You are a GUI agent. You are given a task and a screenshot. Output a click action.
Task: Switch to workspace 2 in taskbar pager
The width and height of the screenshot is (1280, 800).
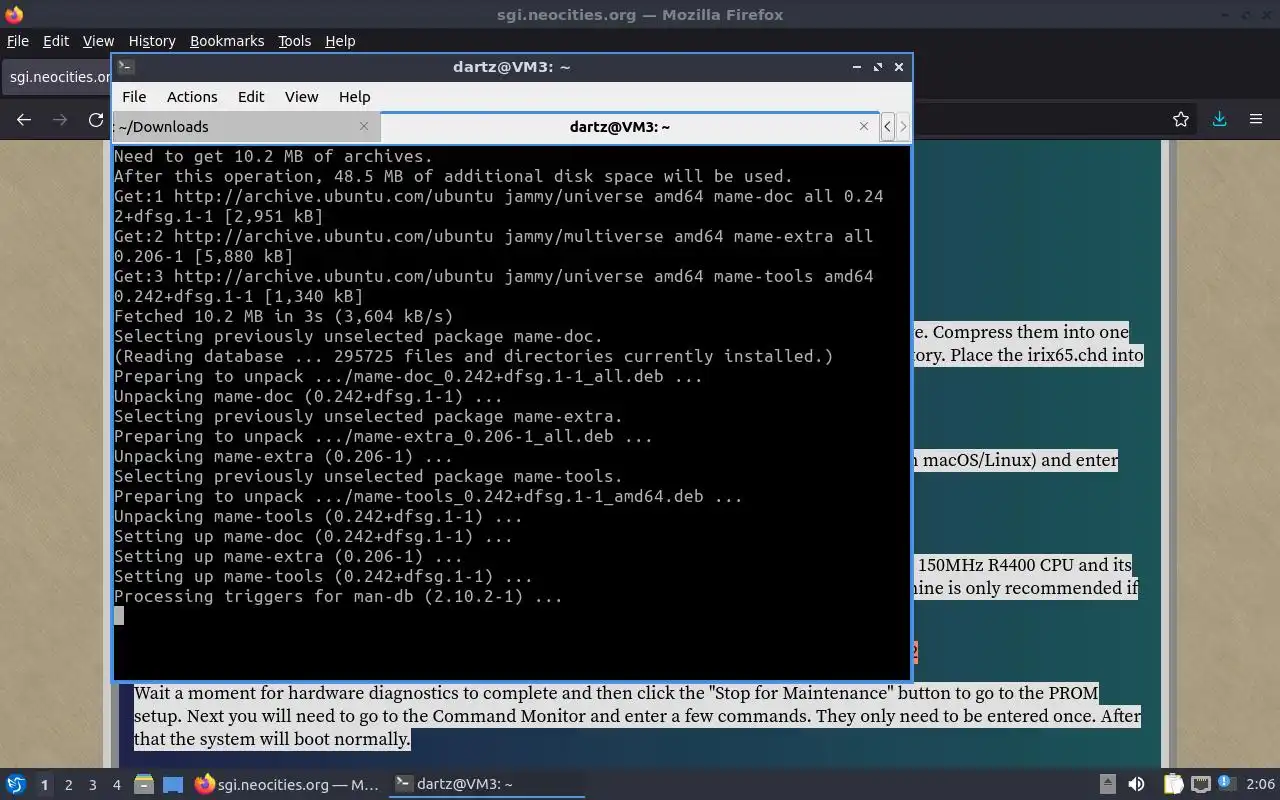(68, 785)
